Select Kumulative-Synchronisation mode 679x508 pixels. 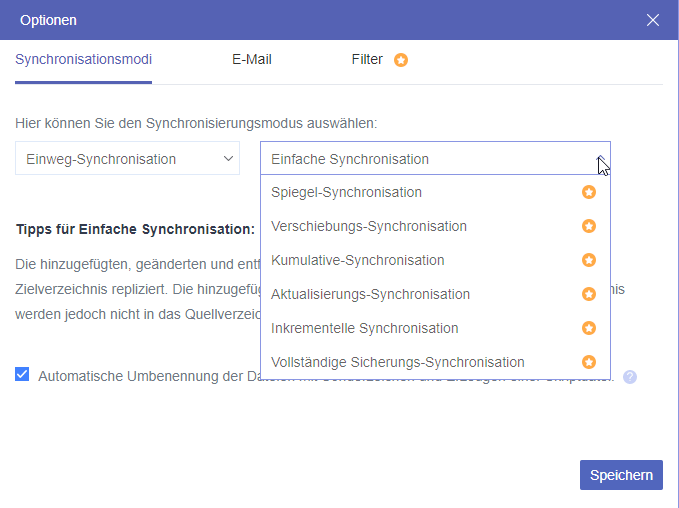pyautogui.click(x=357, y=260)
